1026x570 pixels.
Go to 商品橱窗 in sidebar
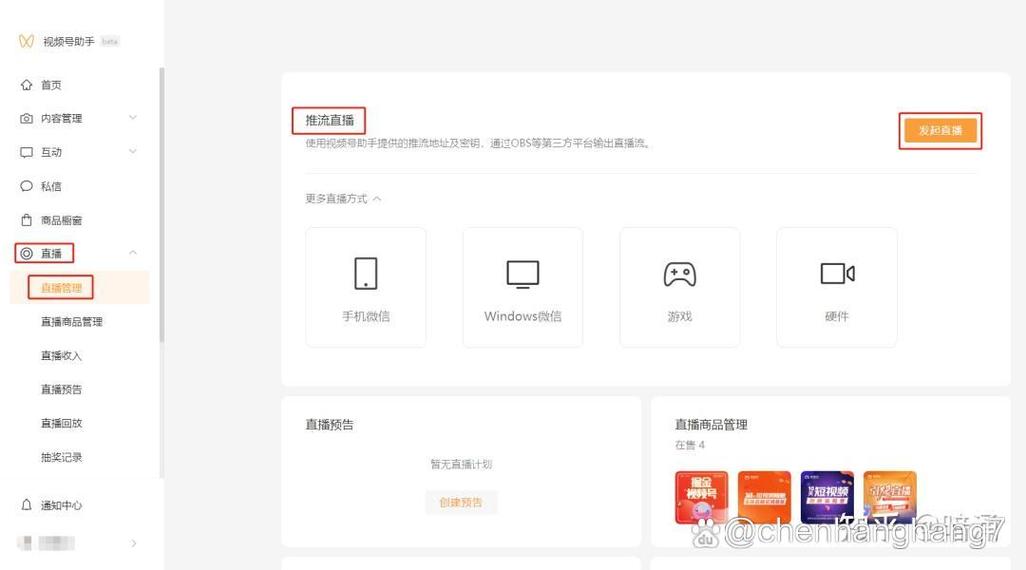pos(61,220)
